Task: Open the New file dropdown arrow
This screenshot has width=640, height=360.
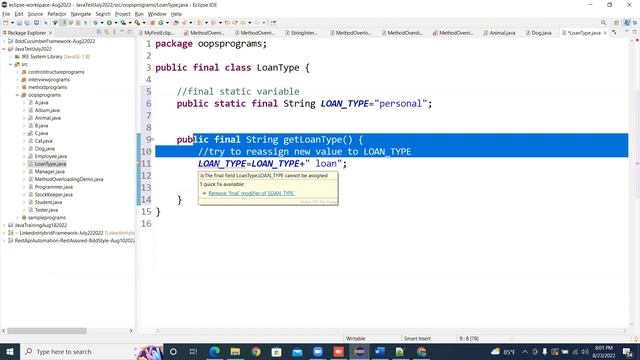Action: [12, 23]
